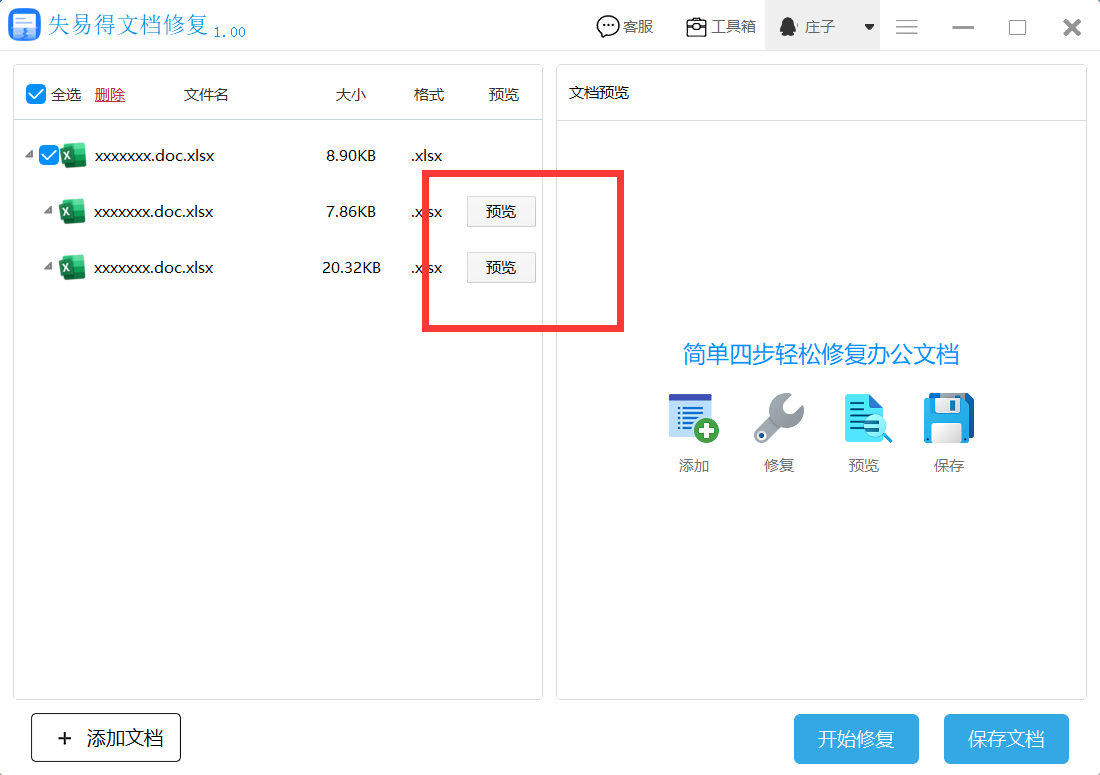Click the 20.32KB size value
The image size is (1100, 775).
click(351, 268)
